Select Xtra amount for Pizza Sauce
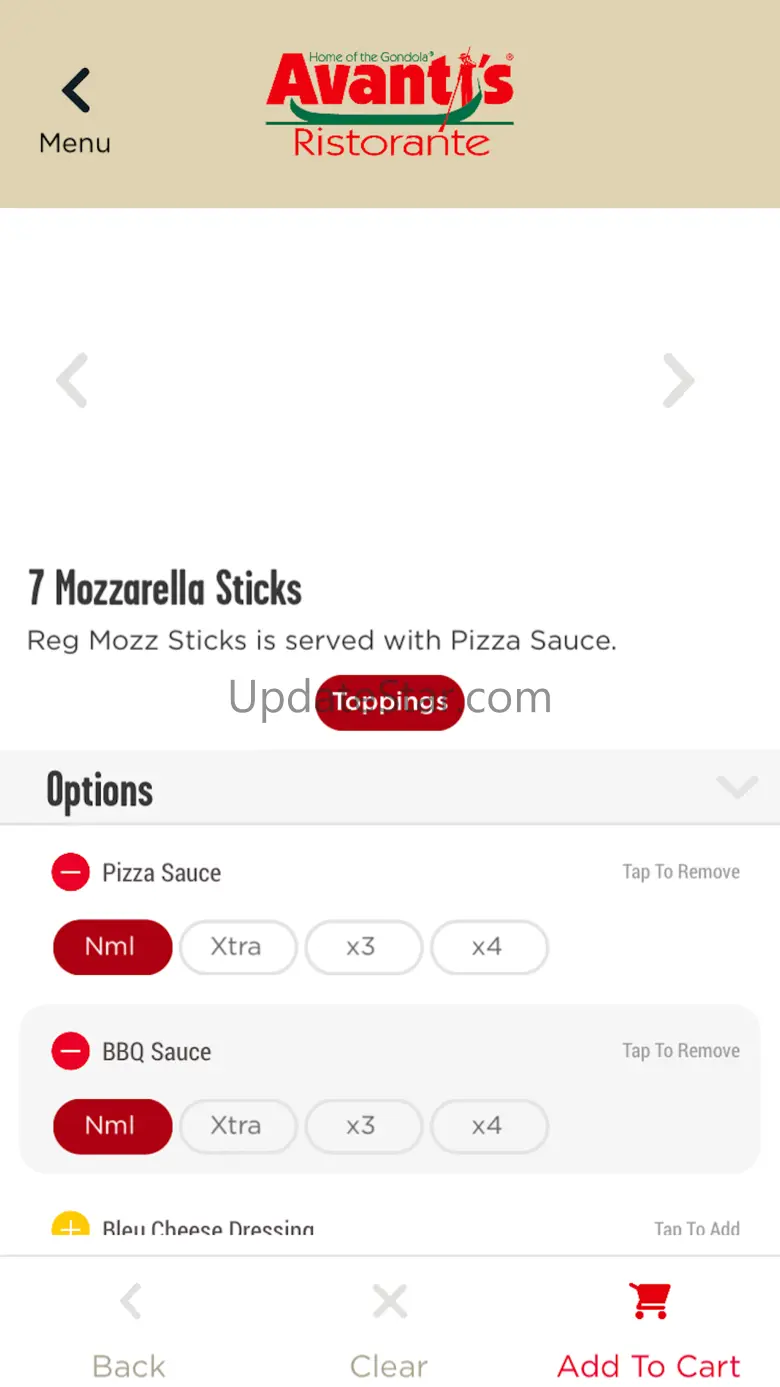This screenshot has height=1387, width=780. [236, 946]
